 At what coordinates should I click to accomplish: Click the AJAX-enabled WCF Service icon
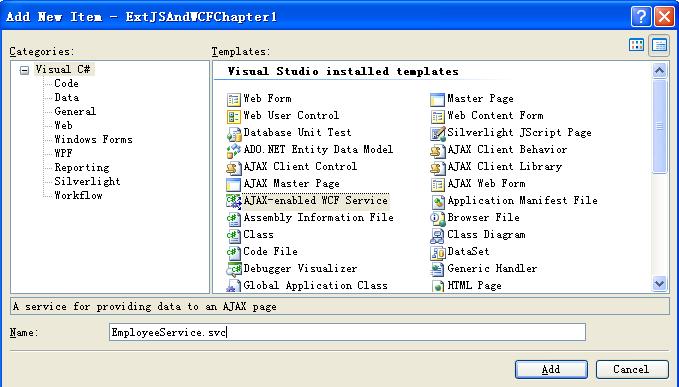pos(234,201)
